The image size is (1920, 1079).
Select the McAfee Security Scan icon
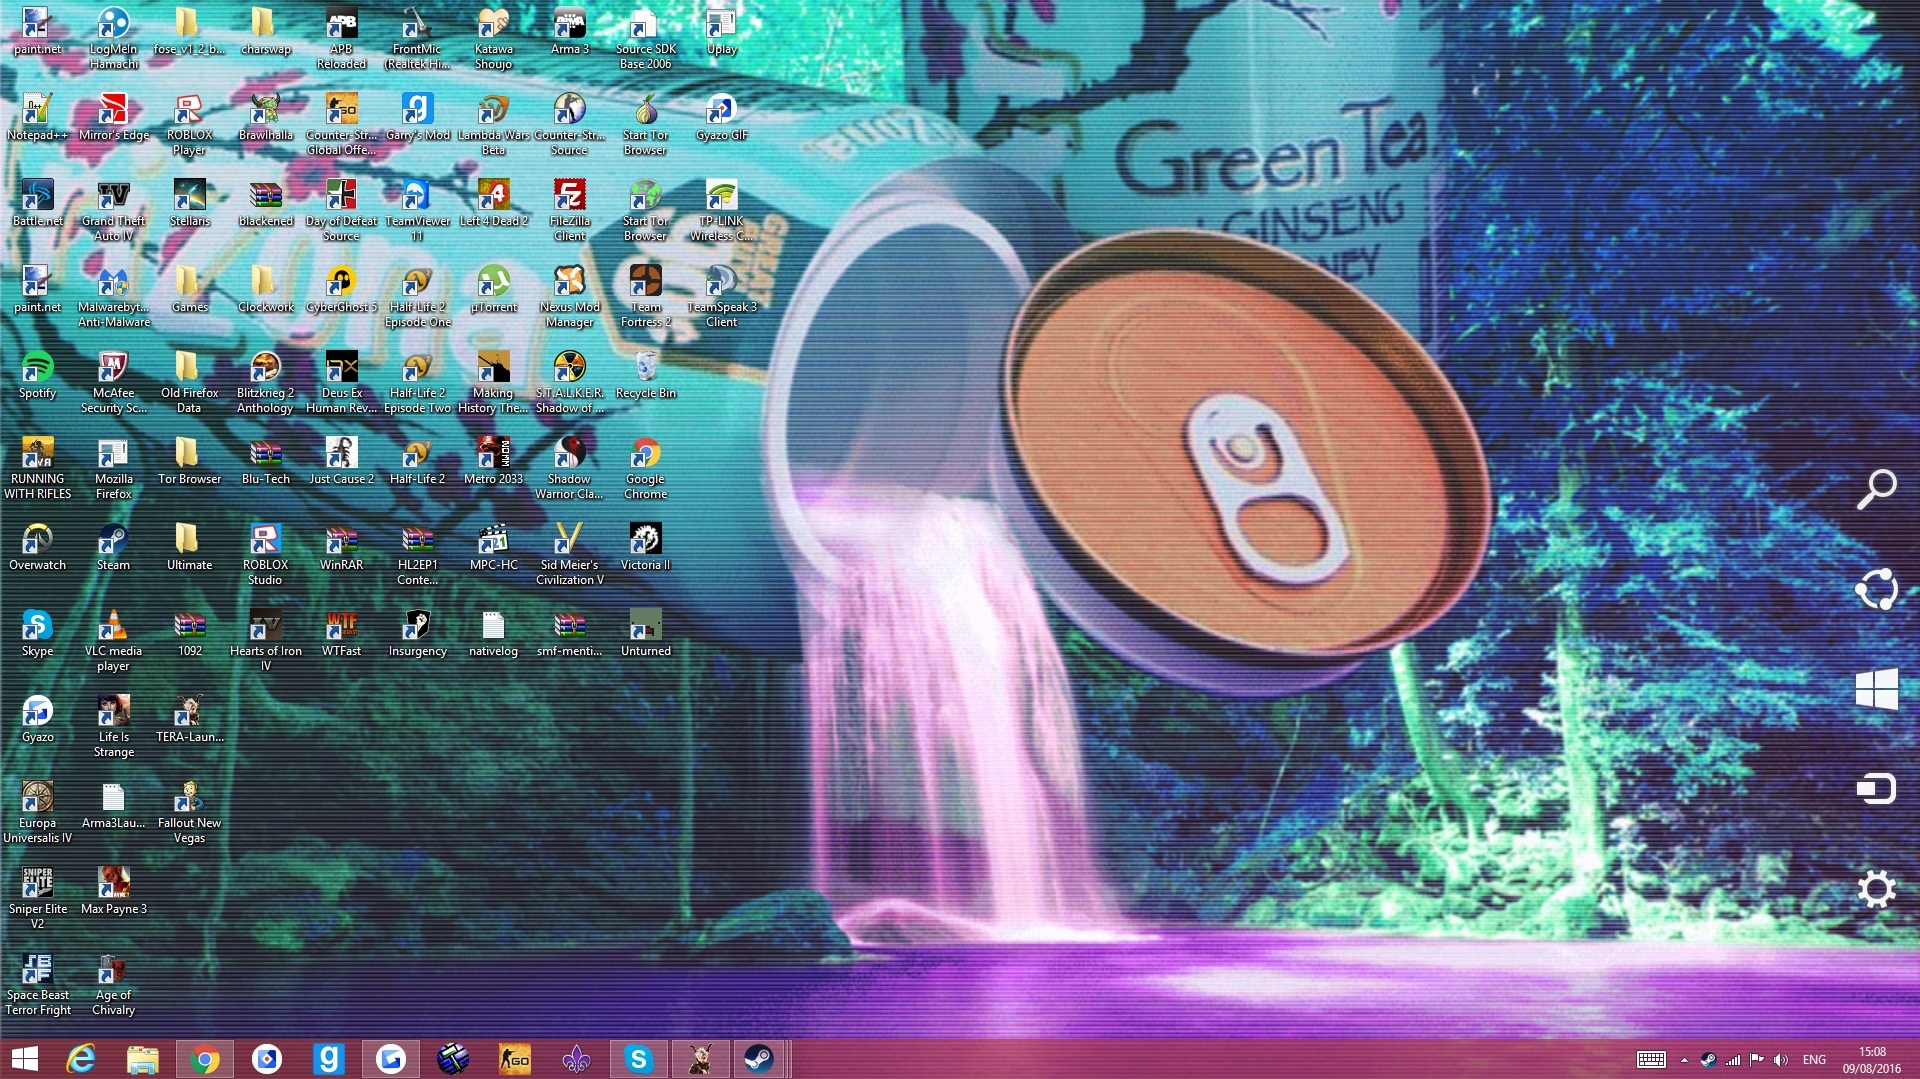pyautogui.click(x=114, y=382)
